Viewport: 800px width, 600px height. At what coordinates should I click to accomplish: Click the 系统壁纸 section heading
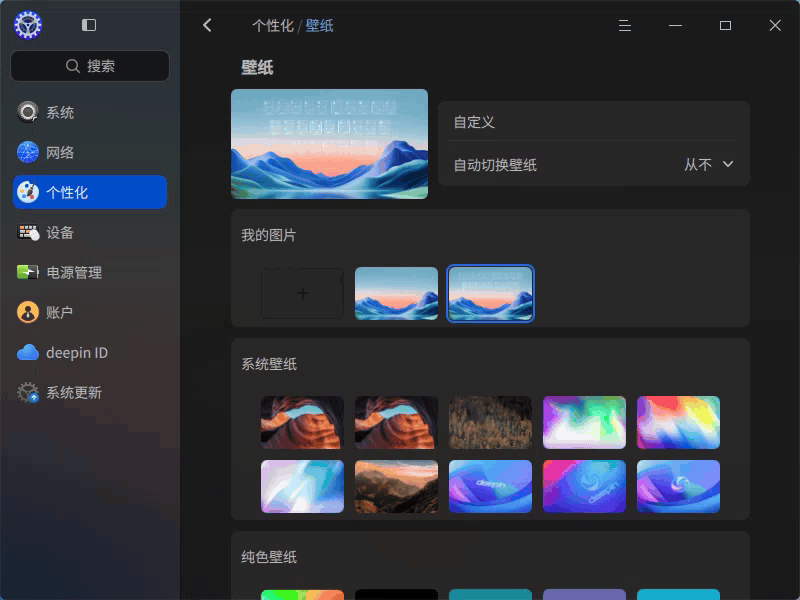coord(269,364)
